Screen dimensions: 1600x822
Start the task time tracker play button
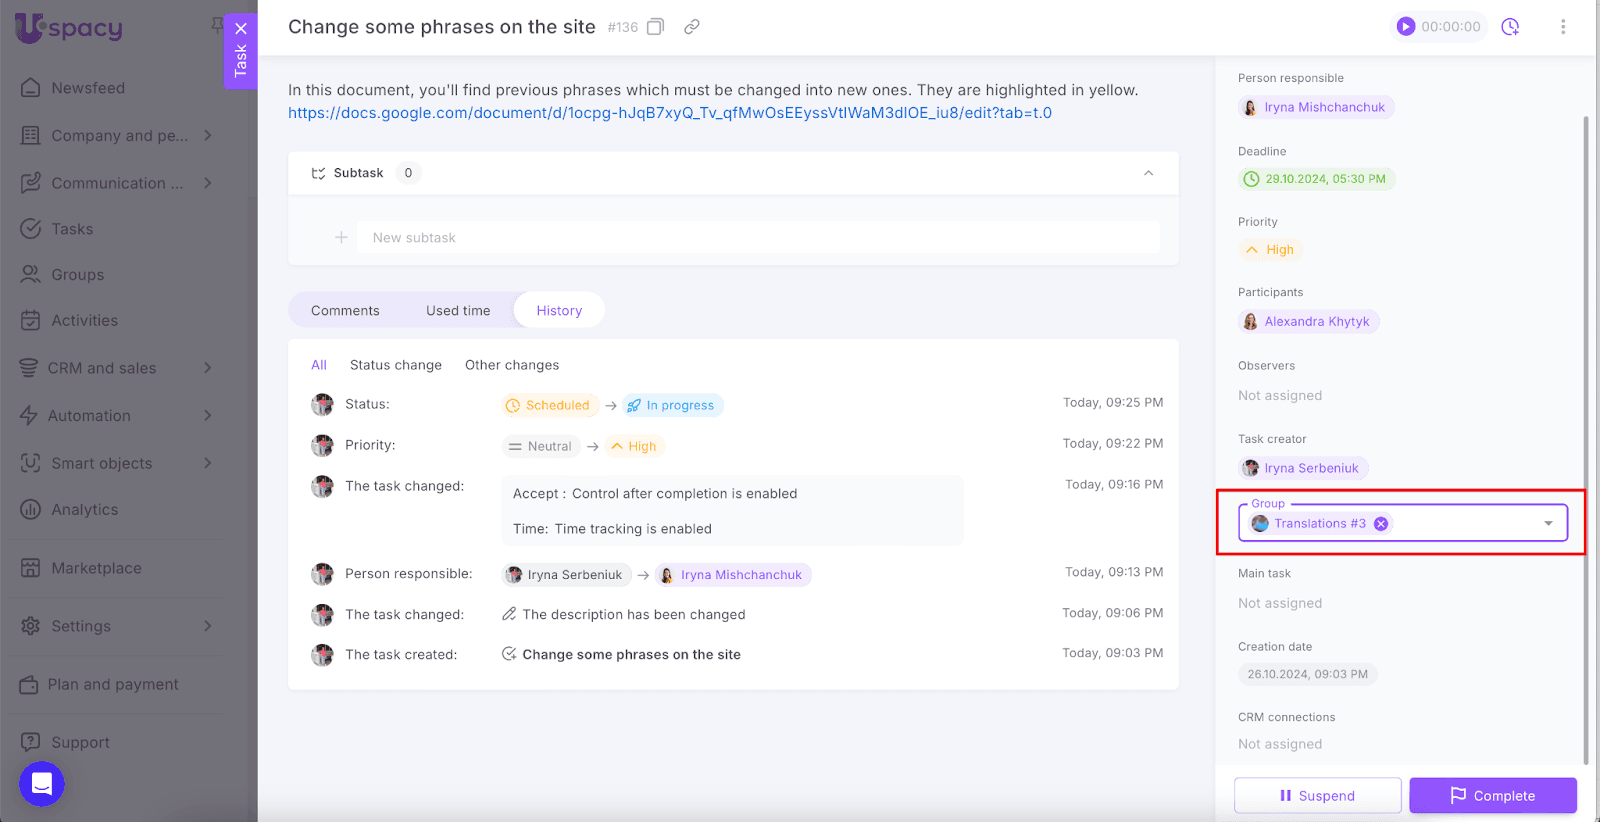[x=1406, y=27]
